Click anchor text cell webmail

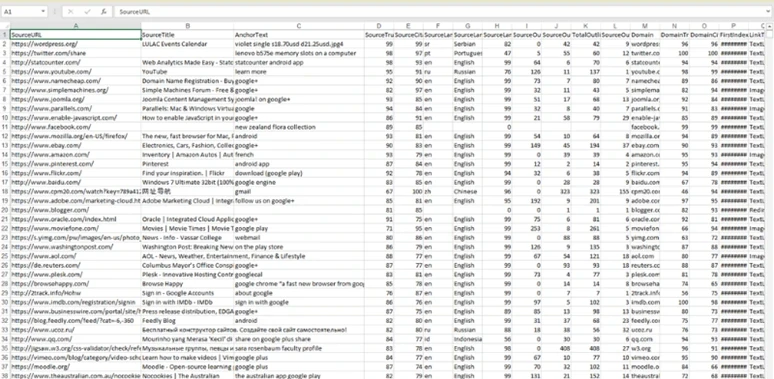pos(299,237)
